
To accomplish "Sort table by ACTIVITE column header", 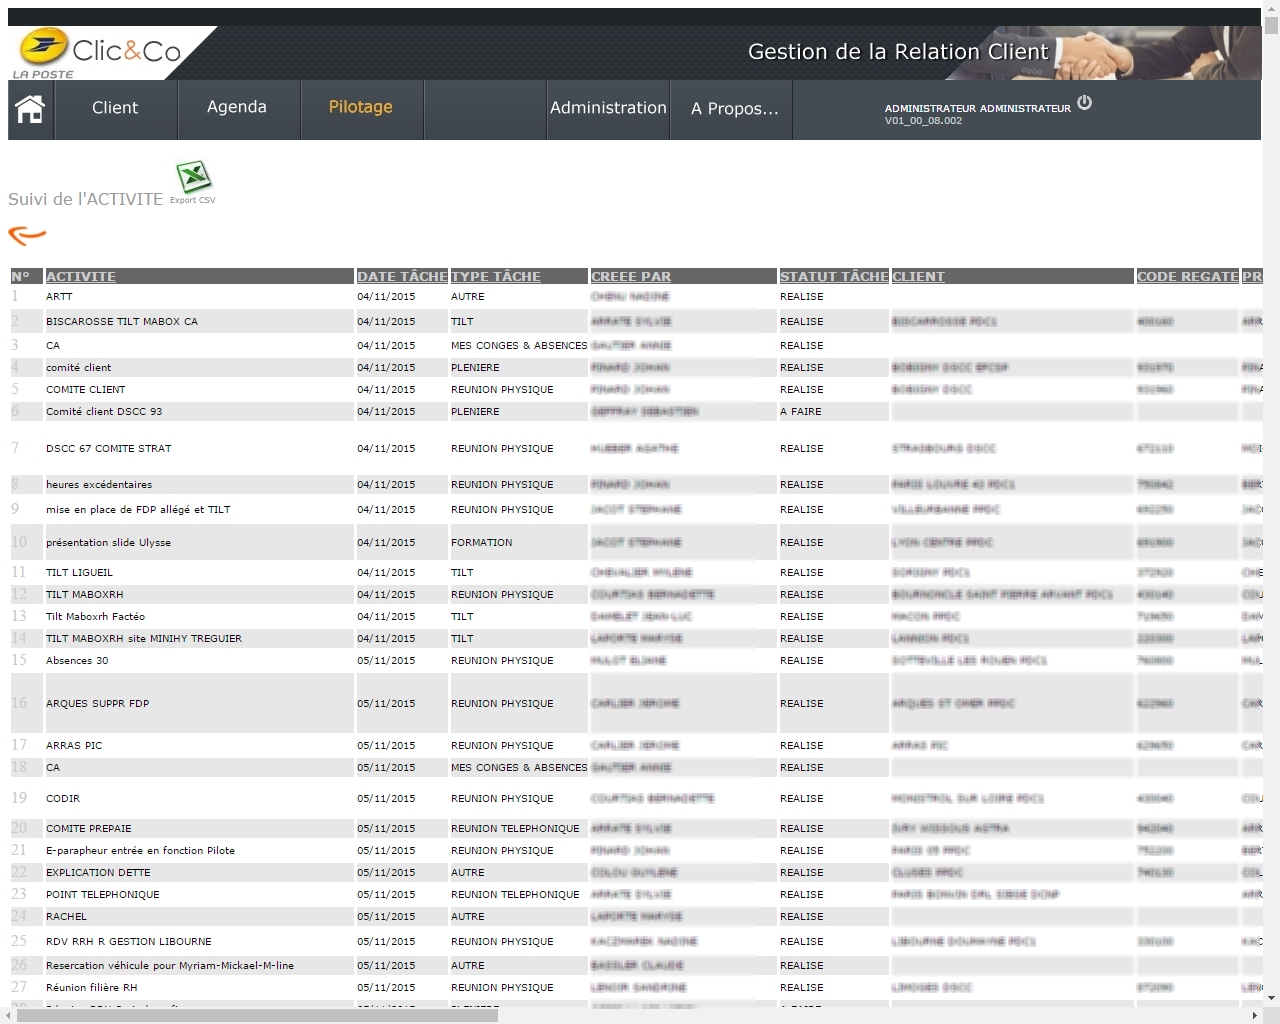I will [x=81, y=277].
